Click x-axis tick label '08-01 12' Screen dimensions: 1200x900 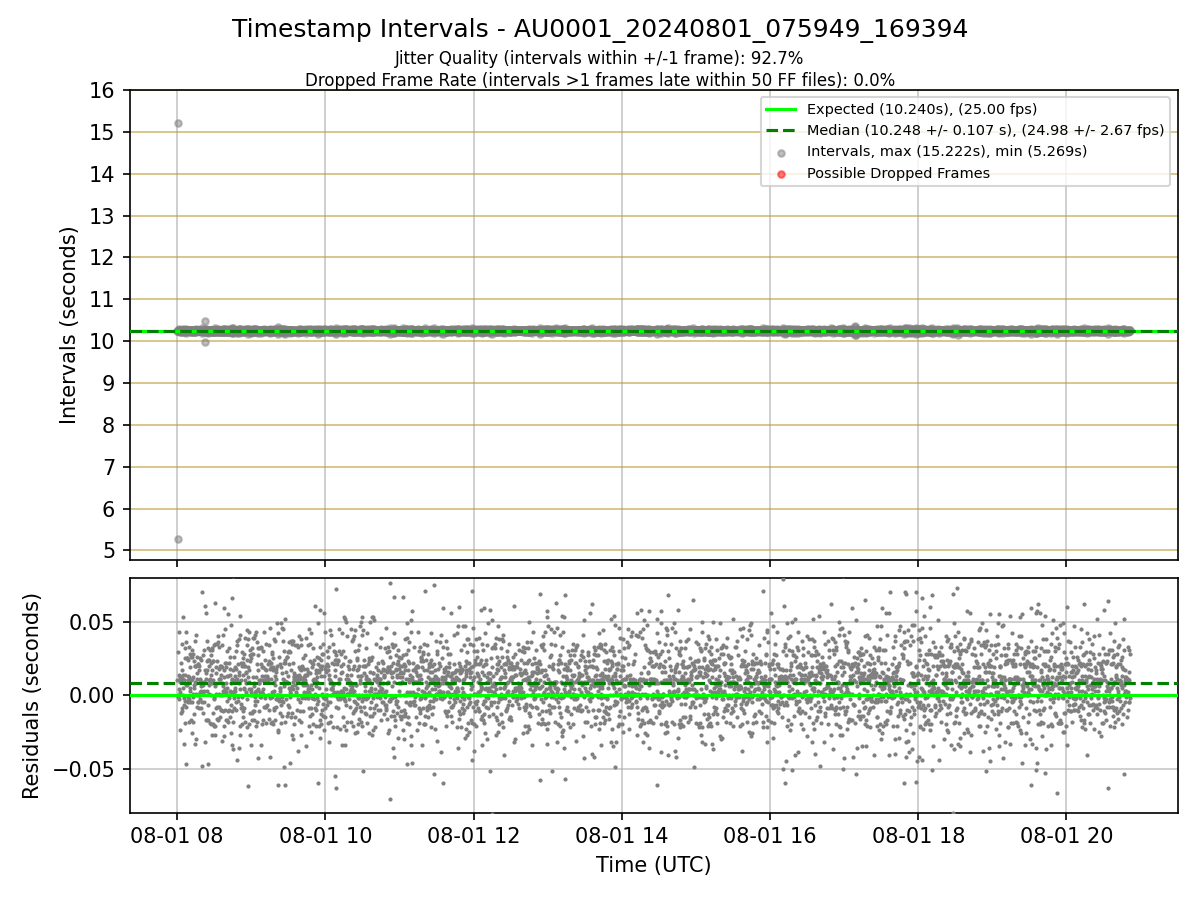[473, 835]
